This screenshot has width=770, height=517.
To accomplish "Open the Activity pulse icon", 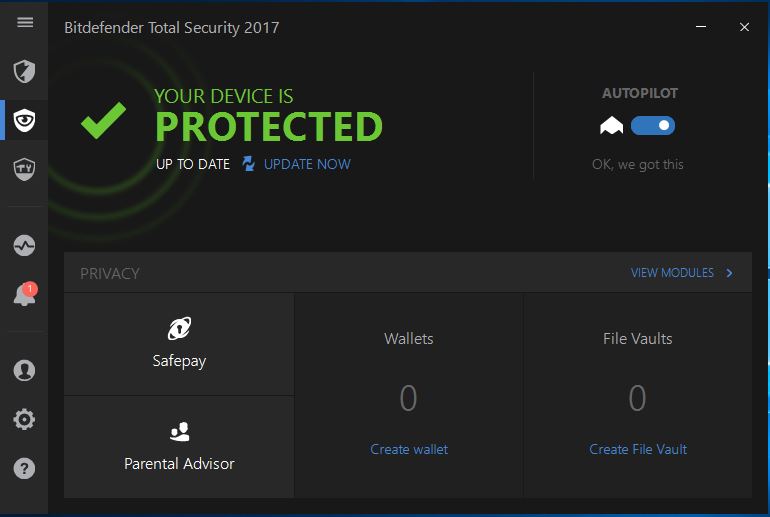I will tap(24, 245).
